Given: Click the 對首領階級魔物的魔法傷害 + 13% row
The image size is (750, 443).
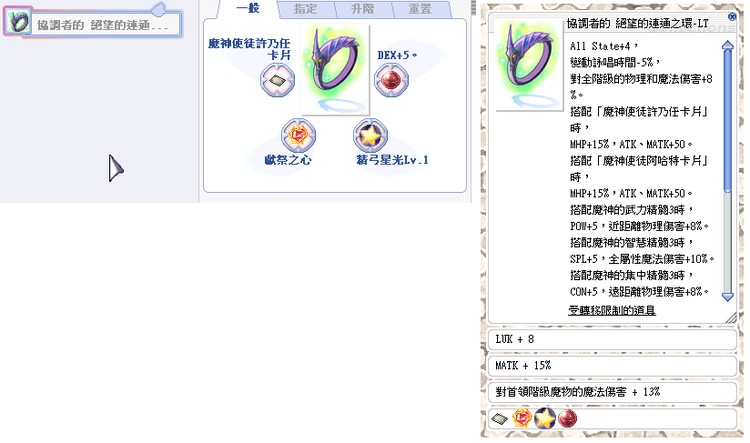Looking at the screenshot, I should tap(612, 392).
